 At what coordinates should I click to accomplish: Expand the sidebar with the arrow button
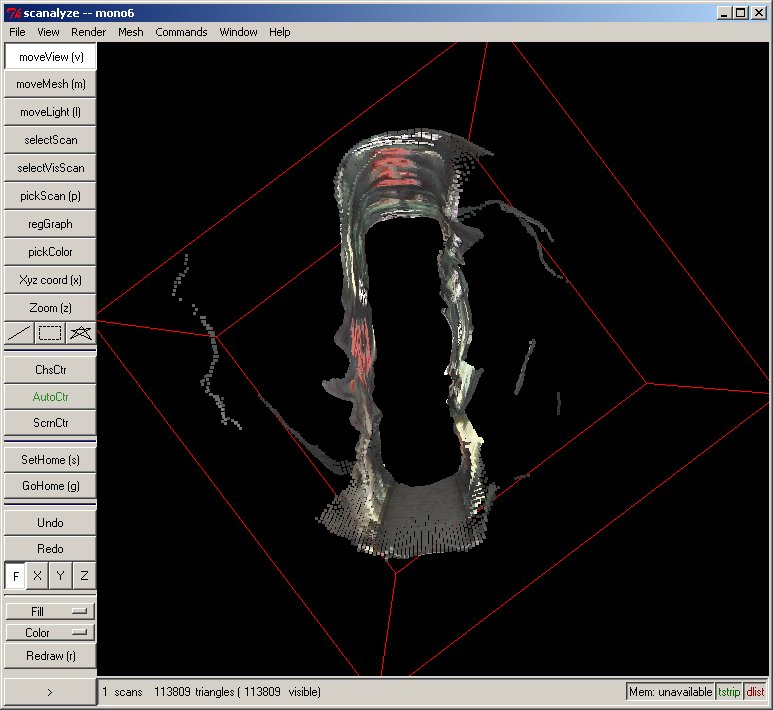(50, 691)
